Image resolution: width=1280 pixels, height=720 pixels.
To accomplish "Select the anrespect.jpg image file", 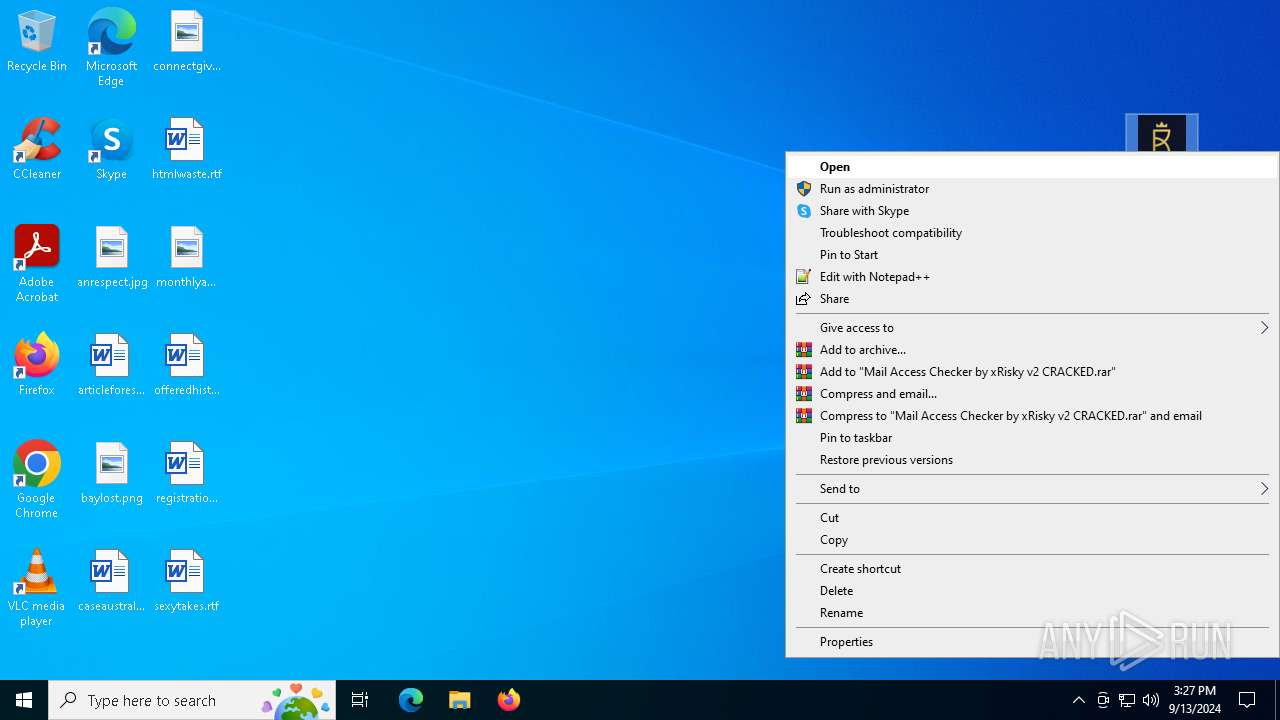I will [112, 258].
